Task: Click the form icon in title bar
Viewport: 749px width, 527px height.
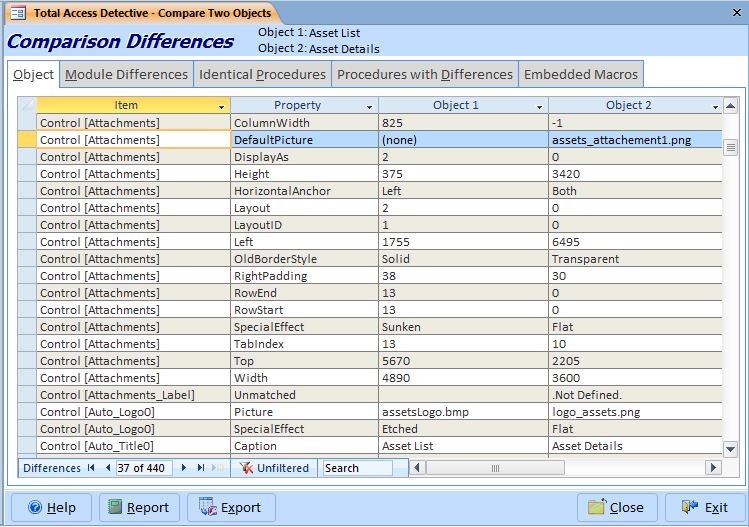Action: point(17,14)
